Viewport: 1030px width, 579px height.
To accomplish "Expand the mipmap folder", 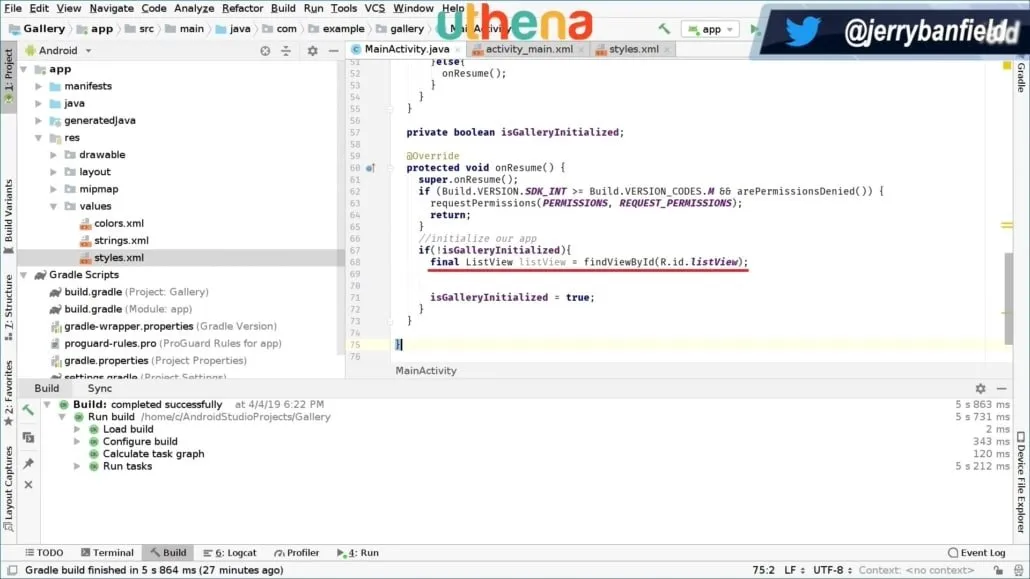I will point(53,189).
